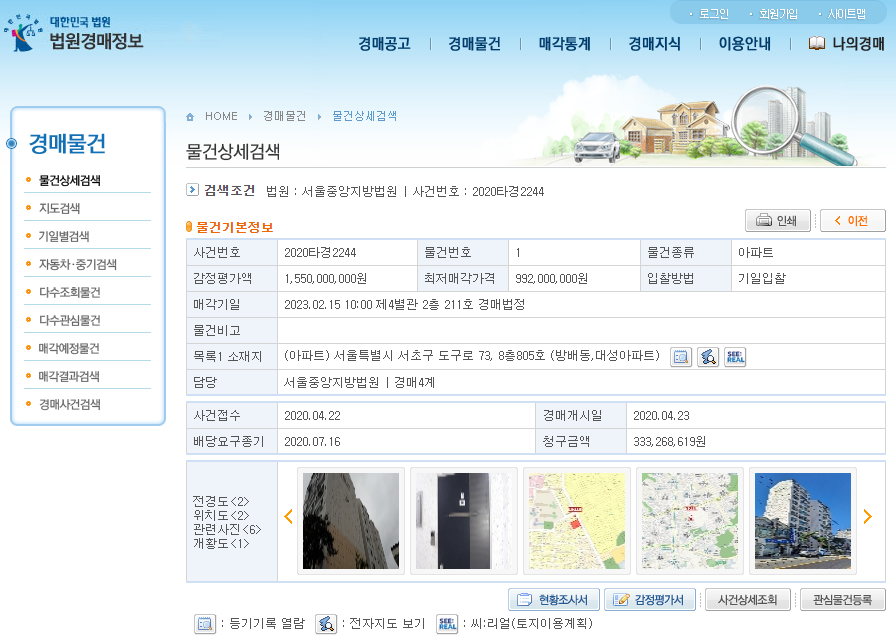Open the apartment building exterior photo thumbnail
This screenshot has height=641, width=896.
(x=351, y=521)
